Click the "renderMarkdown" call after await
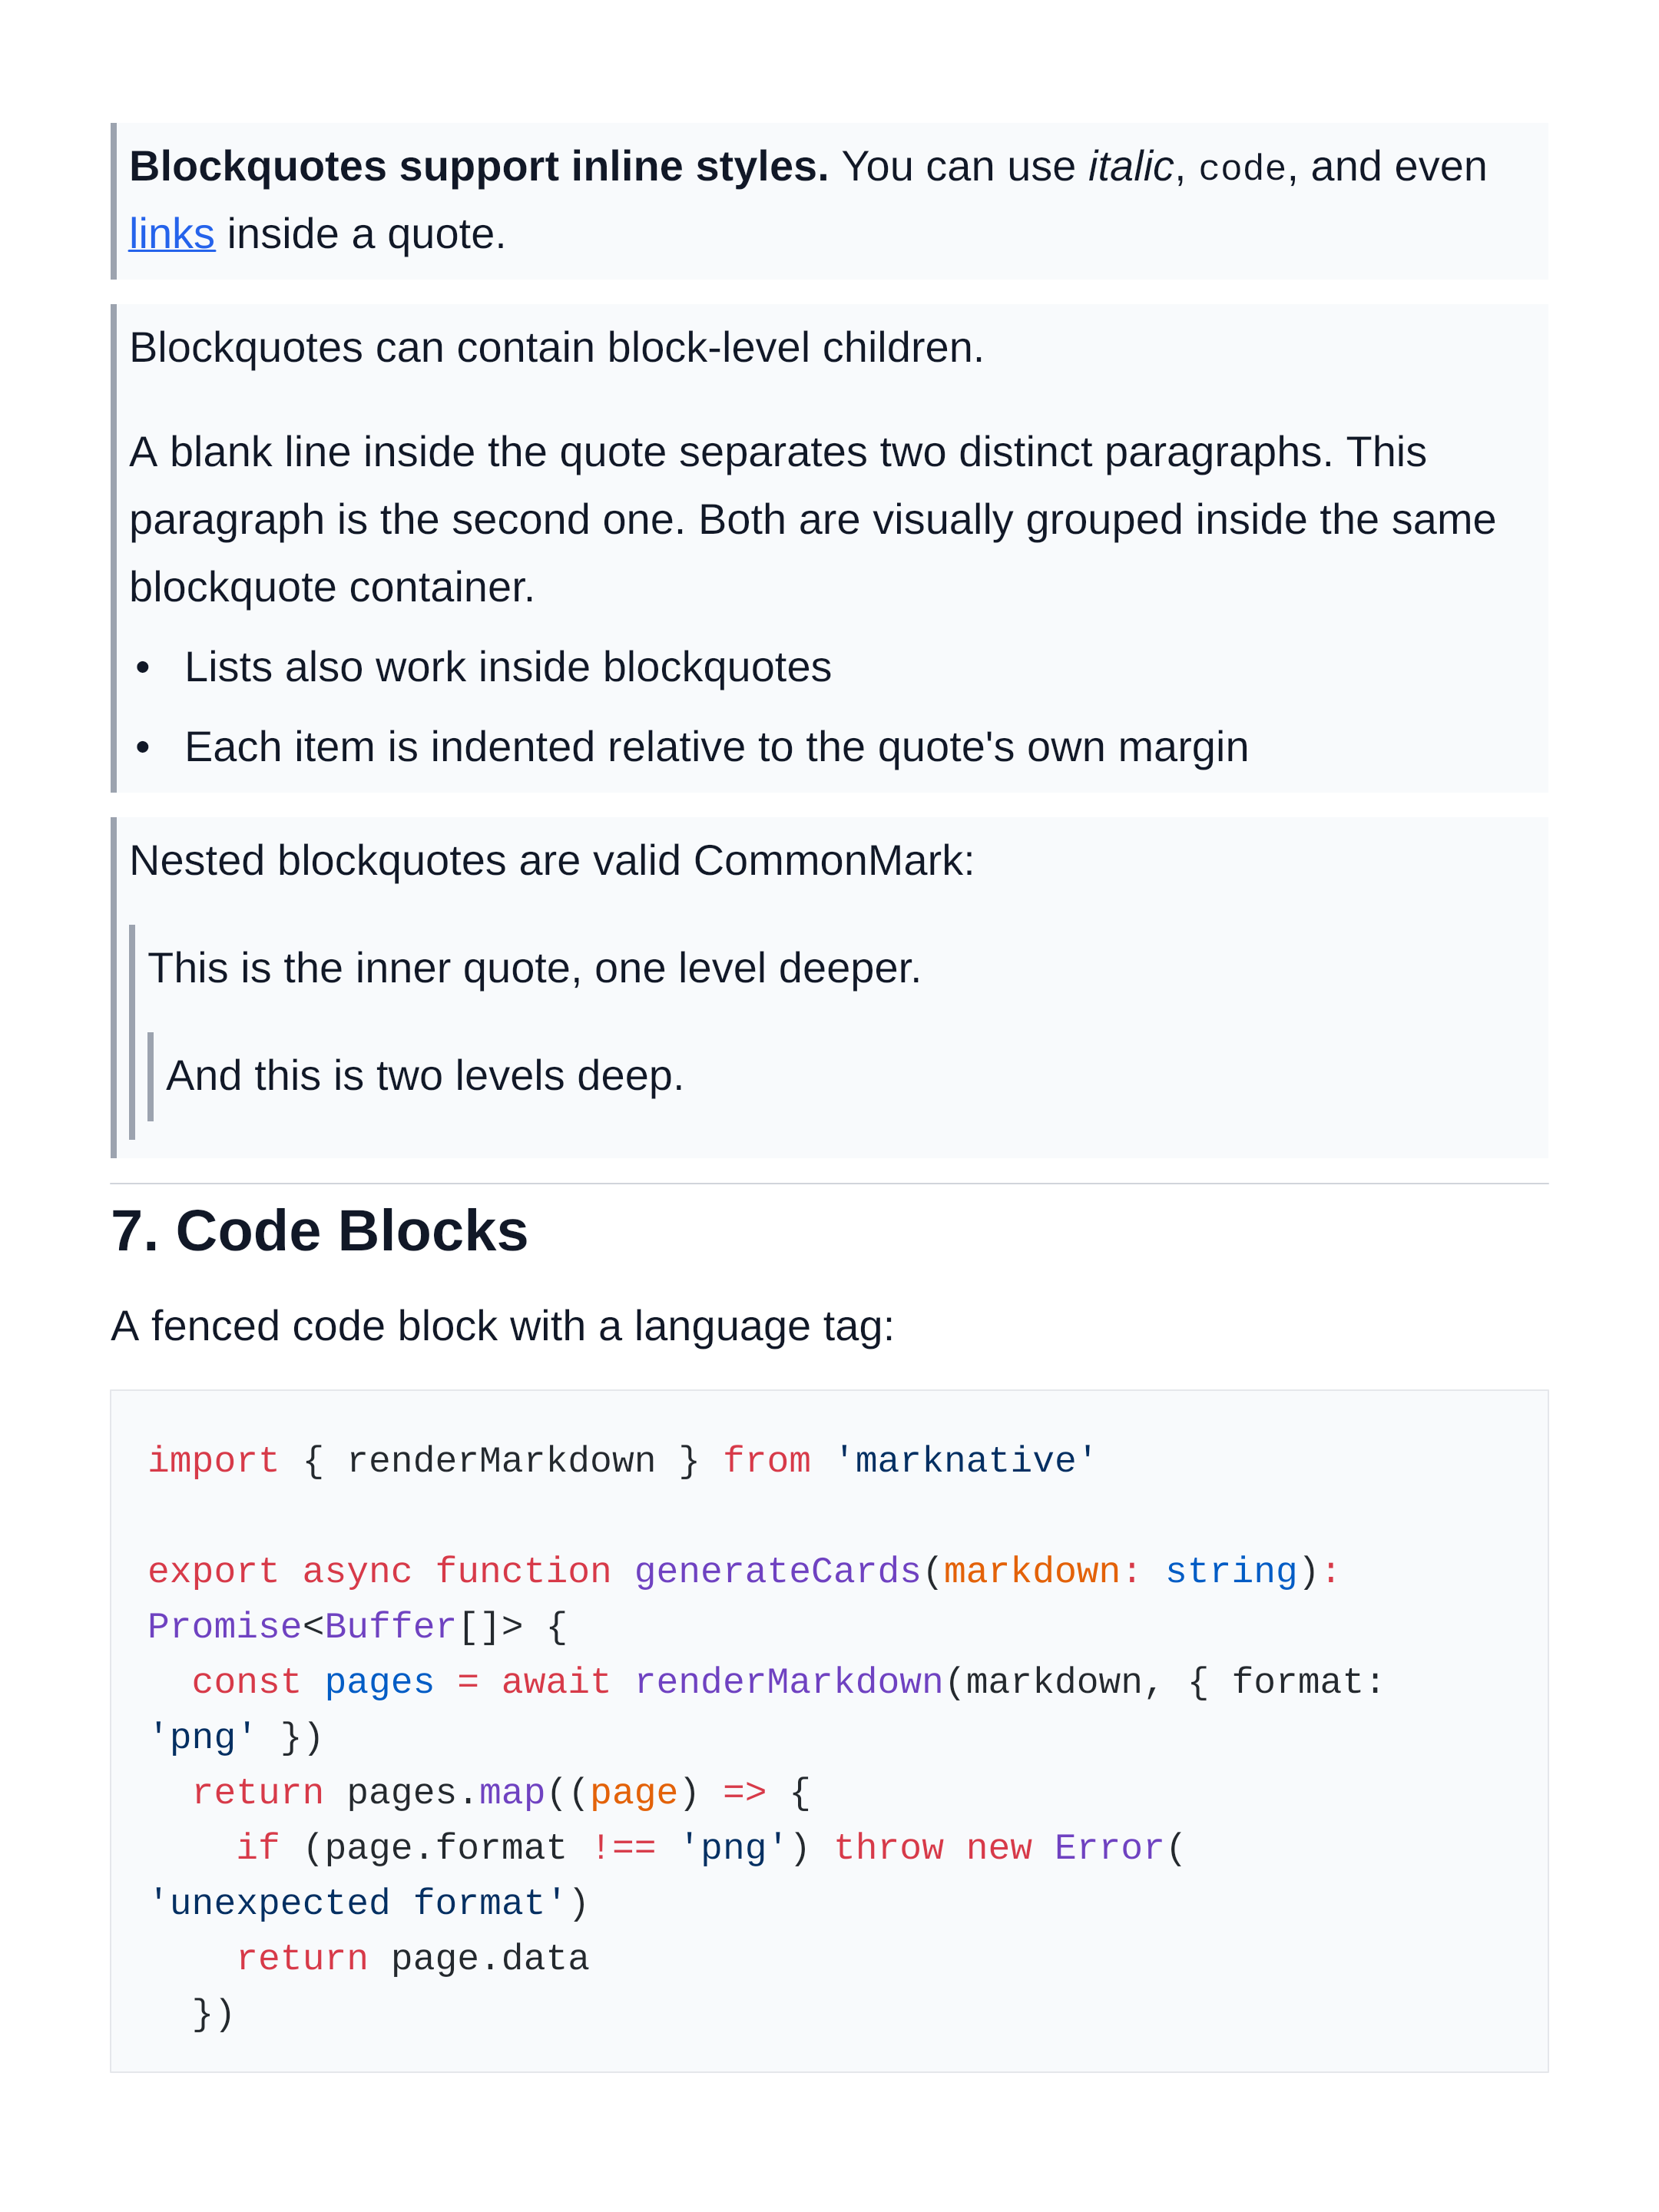Image resolution: width=1659 pixels, height=2212 pixels. click(x=788, y=1682)
